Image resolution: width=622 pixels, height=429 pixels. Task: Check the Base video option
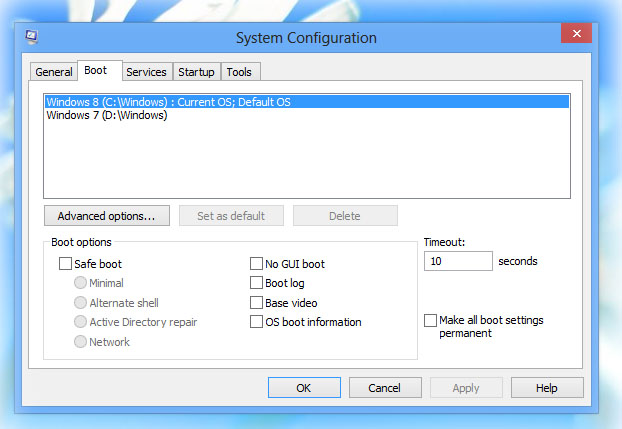[x=256, y=302]
